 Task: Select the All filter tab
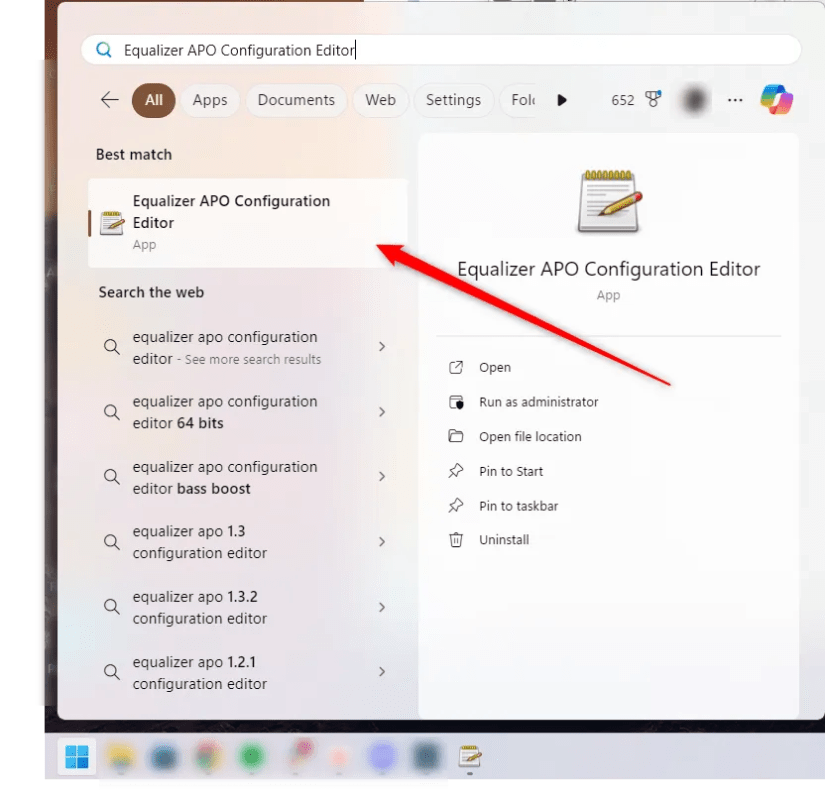tap(154, 100)
